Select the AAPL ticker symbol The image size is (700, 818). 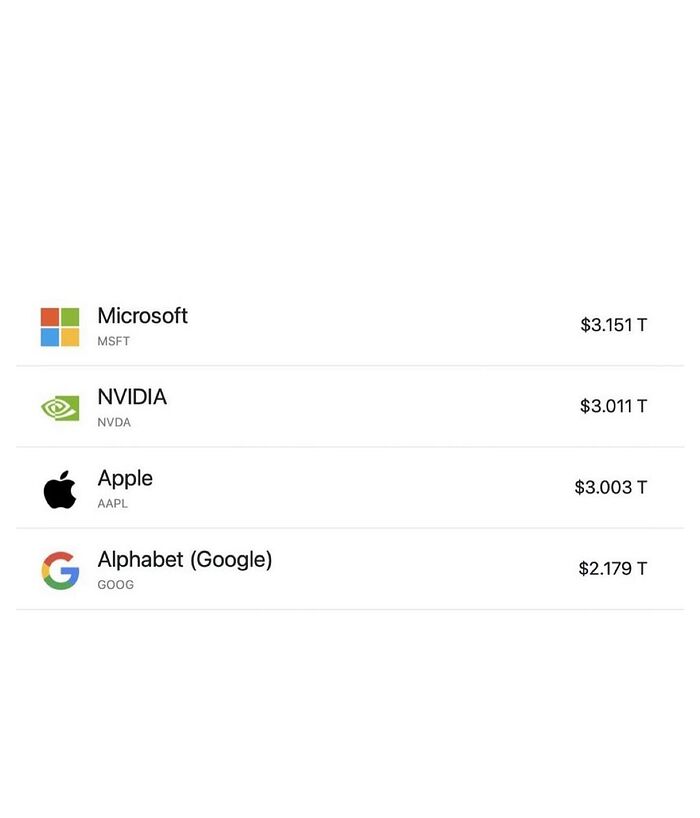112,503
